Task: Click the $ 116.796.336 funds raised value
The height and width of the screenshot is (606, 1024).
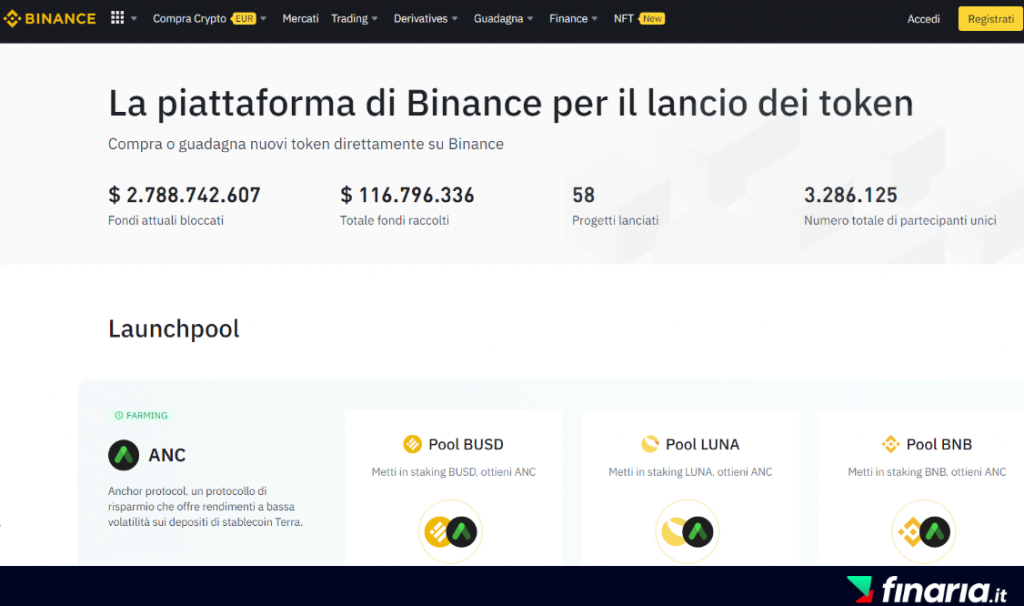Action: (x=407, y=195)
